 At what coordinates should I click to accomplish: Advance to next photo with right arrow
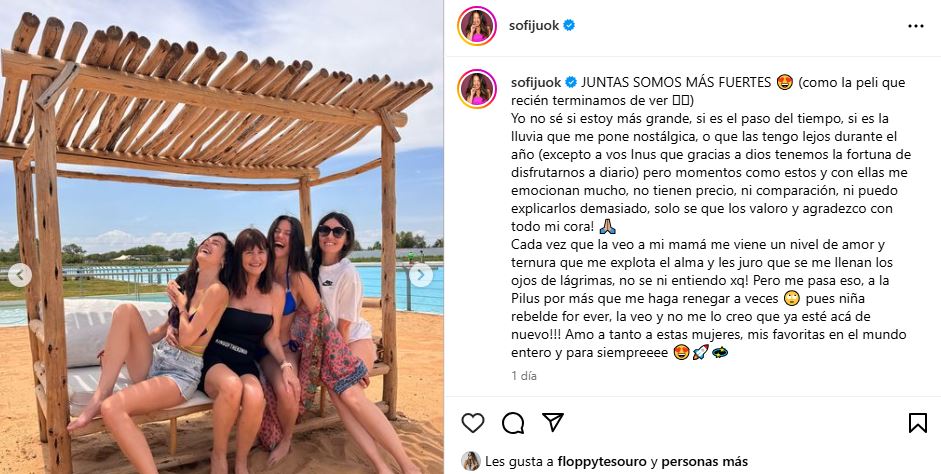[x=421, y=275]
